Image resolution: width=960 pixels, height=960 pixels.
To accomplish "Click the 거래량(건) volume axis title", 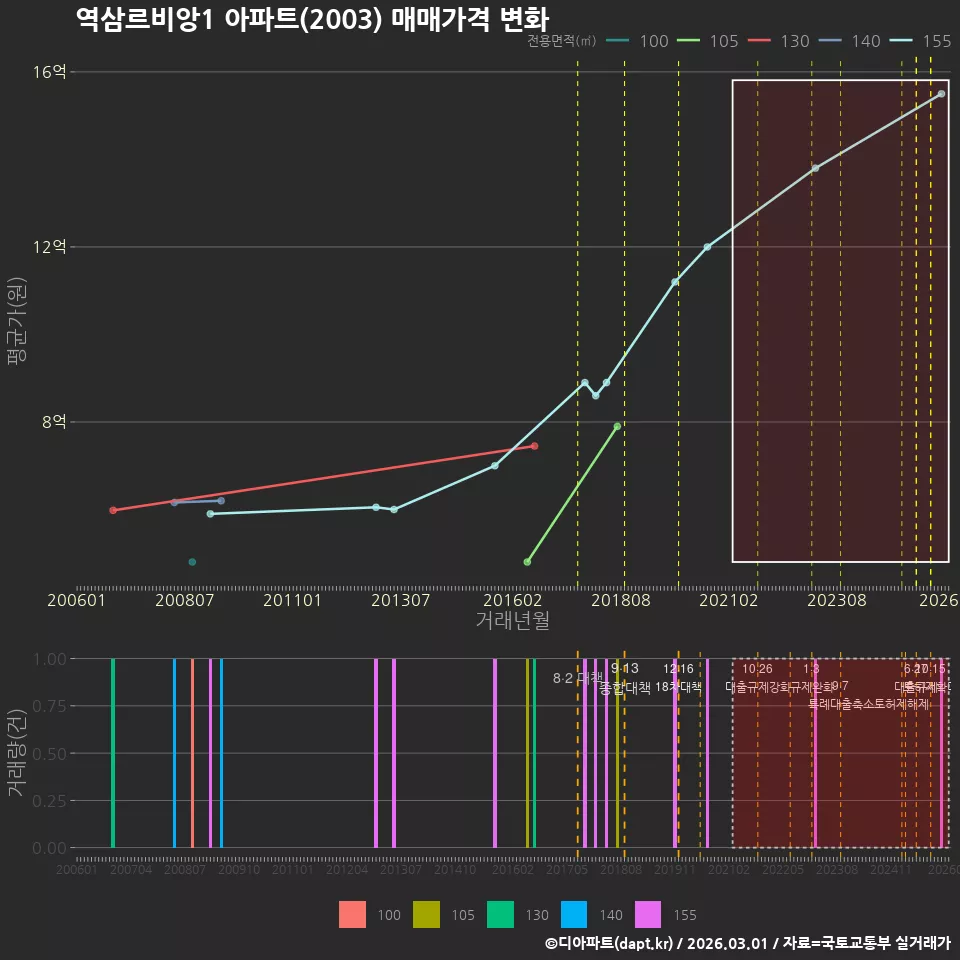I will pos(17,753).
